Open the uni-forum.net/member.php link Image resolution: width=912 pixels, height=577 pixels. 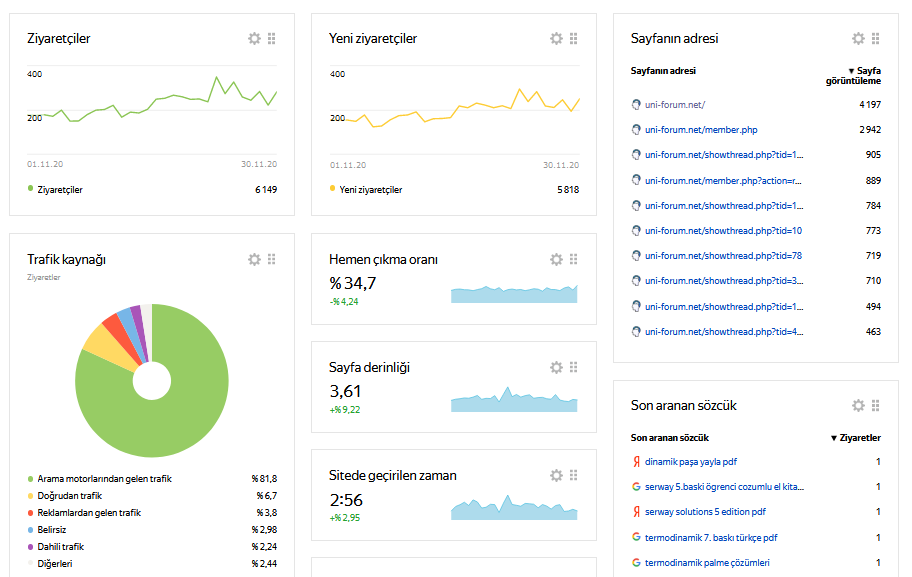pyautogui.click(x=701, y=130)
